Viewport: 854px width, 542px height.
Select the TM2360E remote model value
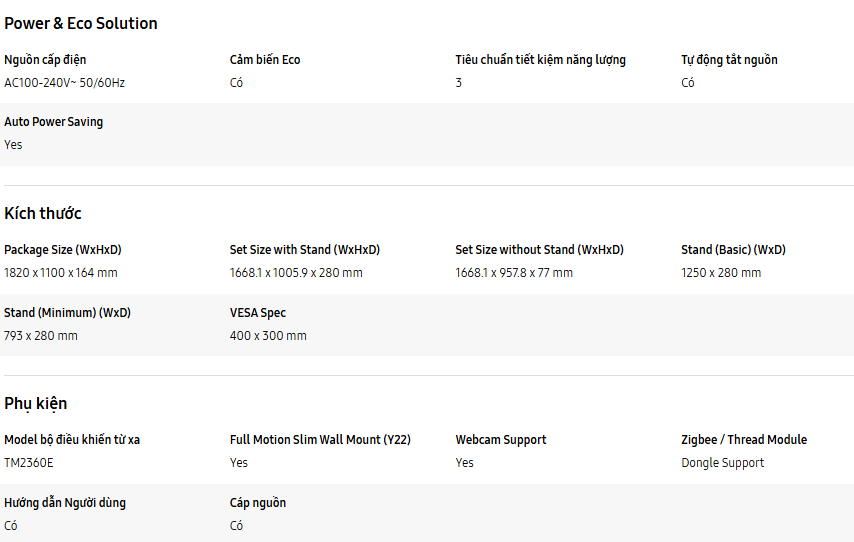(x=29, y=463)
